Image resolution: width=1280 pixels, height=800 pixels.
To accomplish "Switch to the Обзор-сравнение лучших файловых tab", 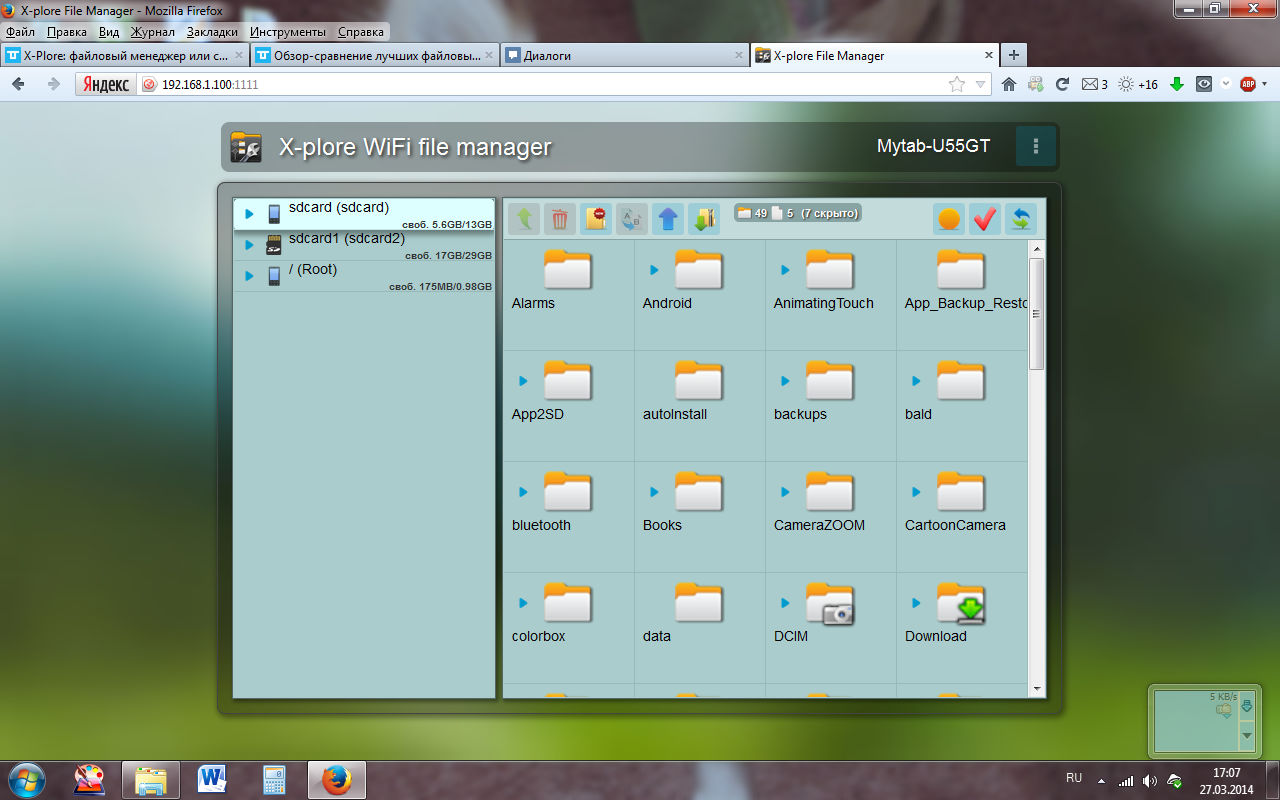I will (x=374, y=55).
